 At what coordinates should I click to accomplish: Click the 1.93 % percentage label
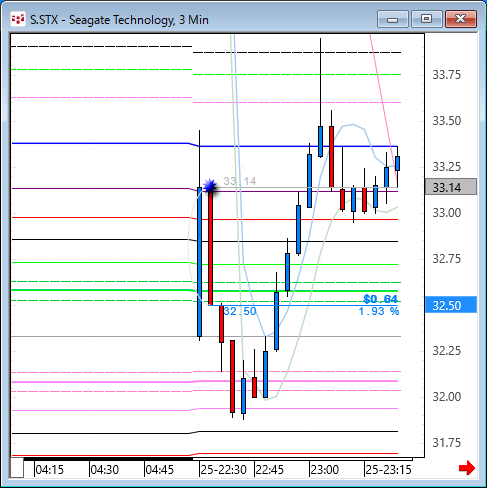(x=379, y=311)
